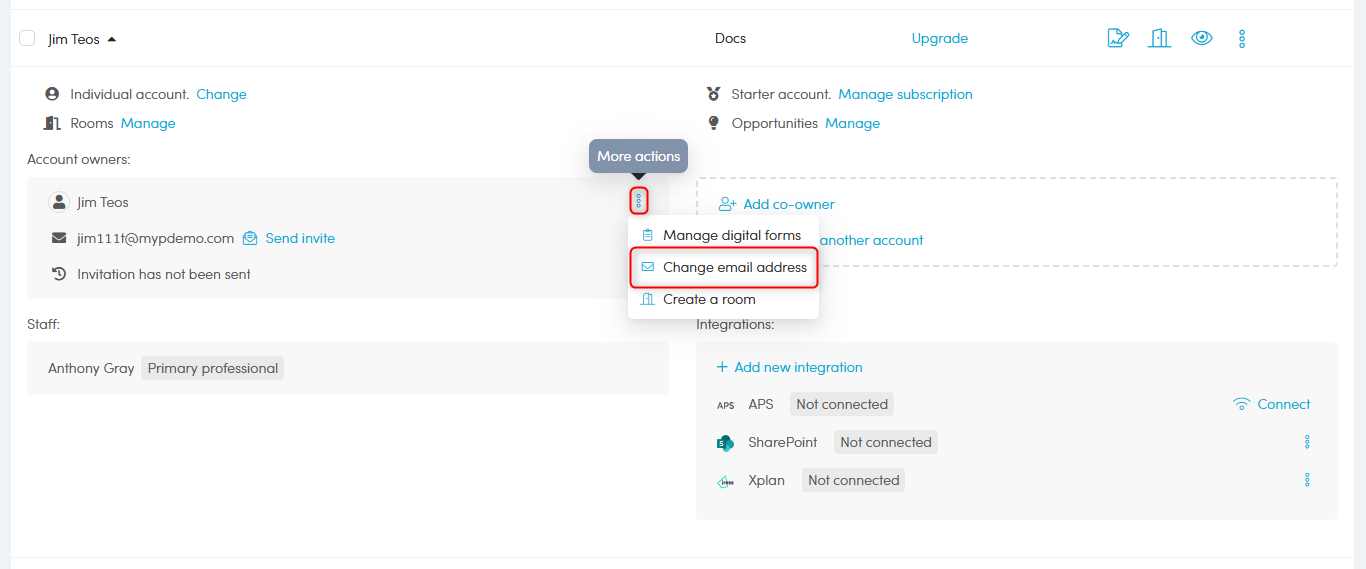The width and height of the screenshot is (1366, 569).
Task: Click the Upgrade link
Action: [939, 39]
